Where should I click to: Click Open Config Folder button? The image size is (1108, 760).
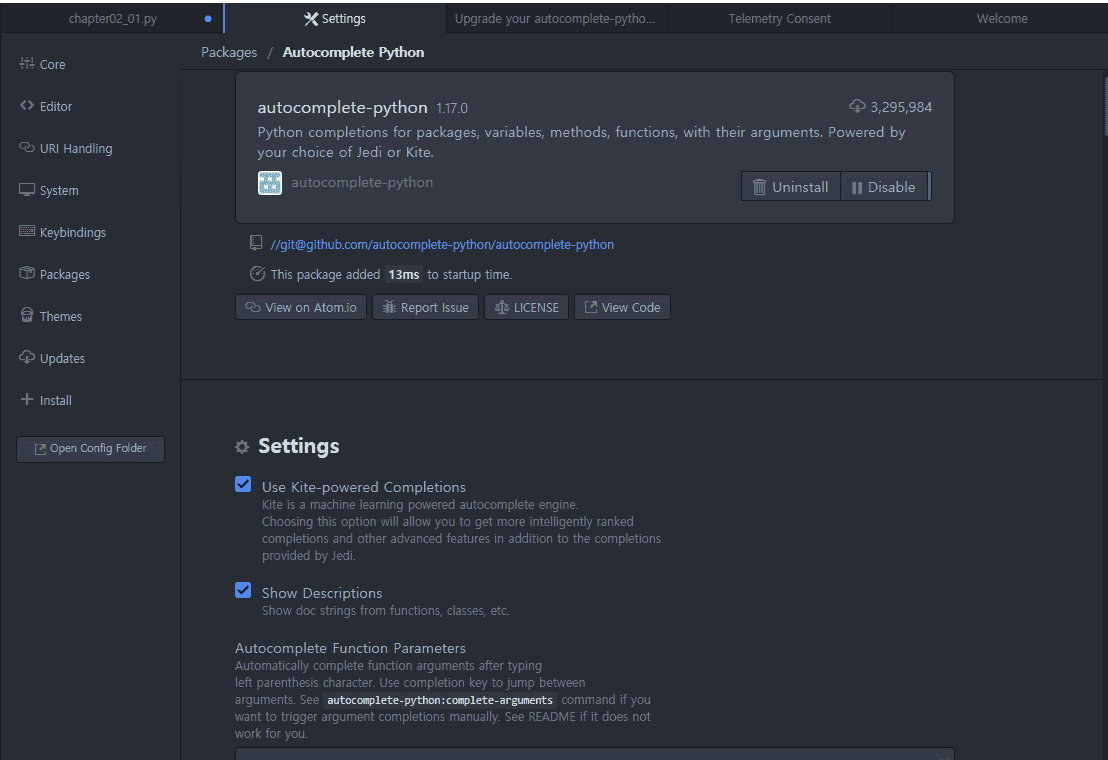point(91,449)
